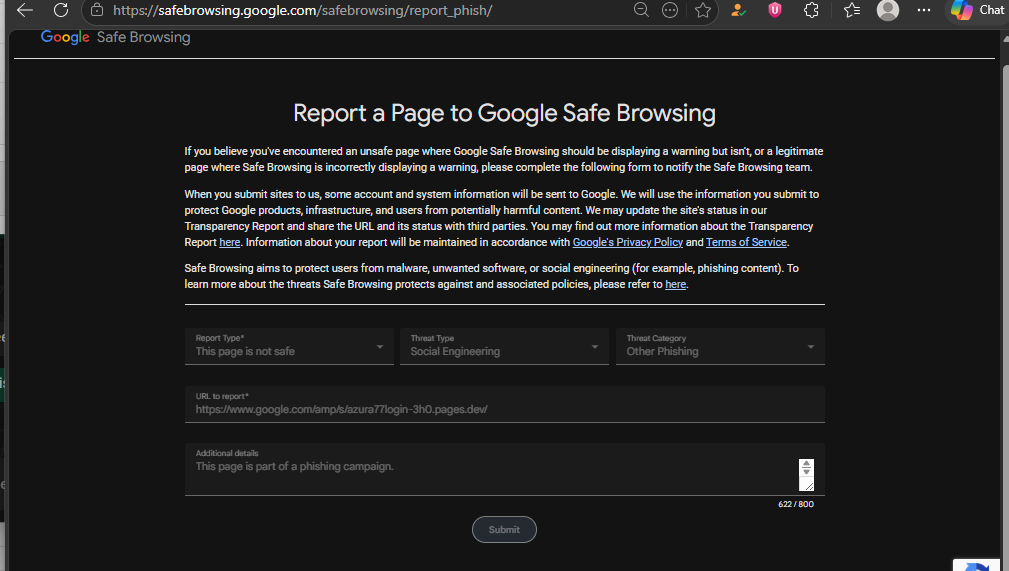Click the address bar URL text
The height and width of the screenshot is (571, 1009).
(302, 10)
